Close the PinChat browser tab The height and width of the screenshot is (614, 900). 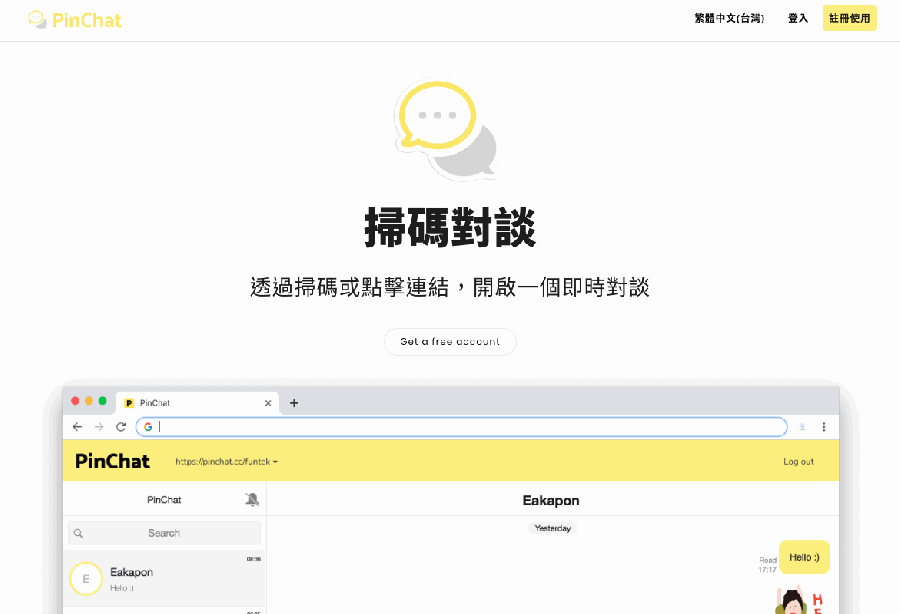coord(268,403)
